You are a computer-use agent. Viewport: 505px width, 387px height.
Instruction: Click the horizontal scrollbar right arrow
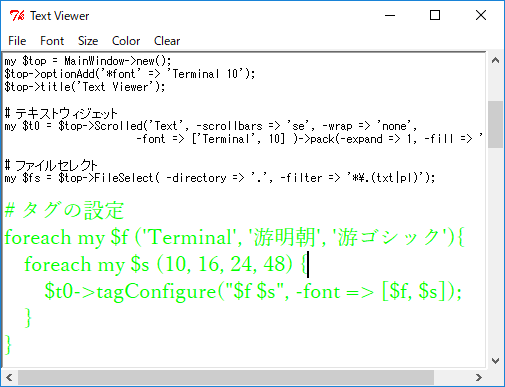pyautogui.click(x=479, y=377)
